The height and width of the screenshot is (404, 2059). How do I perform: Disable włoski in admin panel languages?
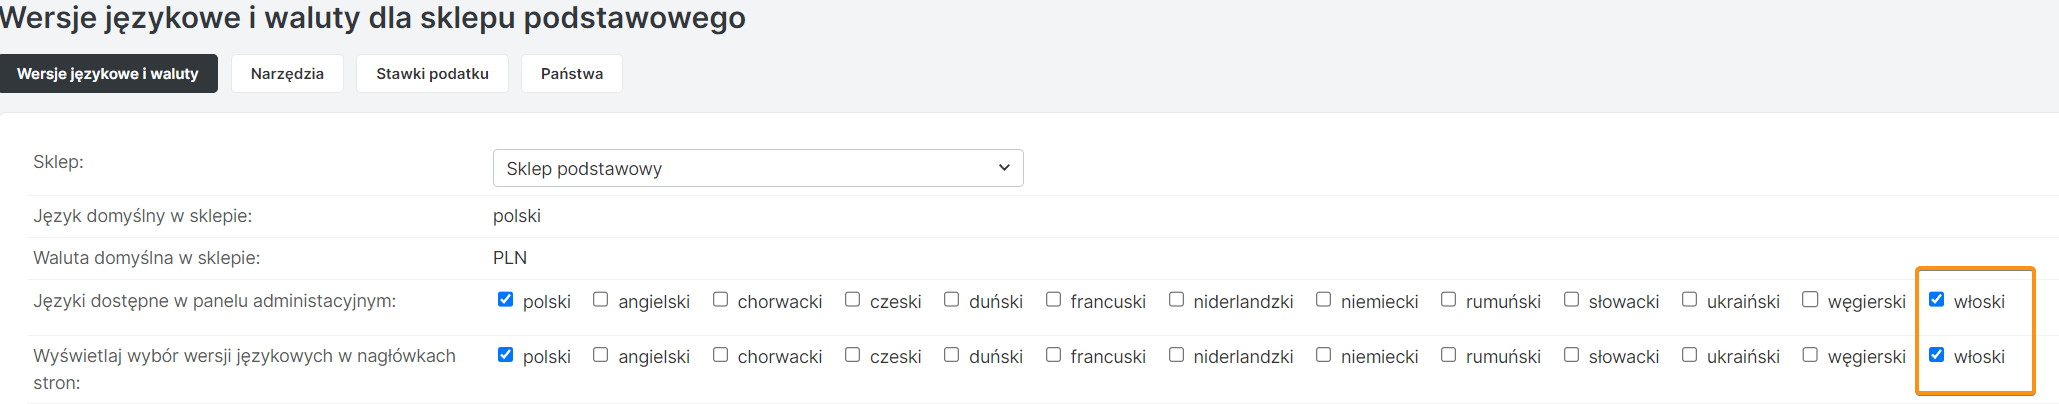[1937, 300]
